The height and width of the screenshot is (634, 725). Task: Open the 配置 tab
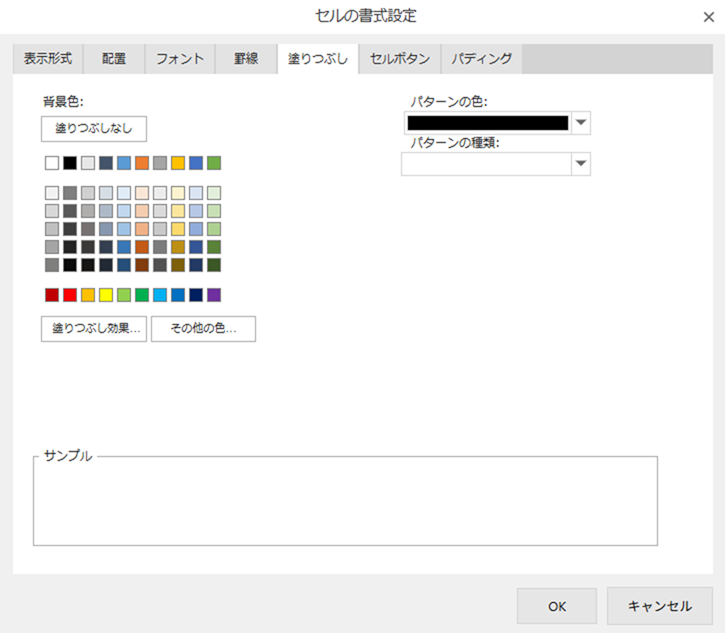coord(114,59)
